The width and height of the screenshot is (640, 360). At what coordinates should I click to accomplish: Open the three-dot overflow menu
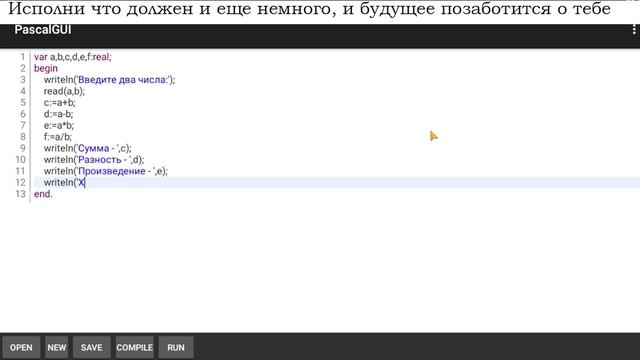coord(634,29)
